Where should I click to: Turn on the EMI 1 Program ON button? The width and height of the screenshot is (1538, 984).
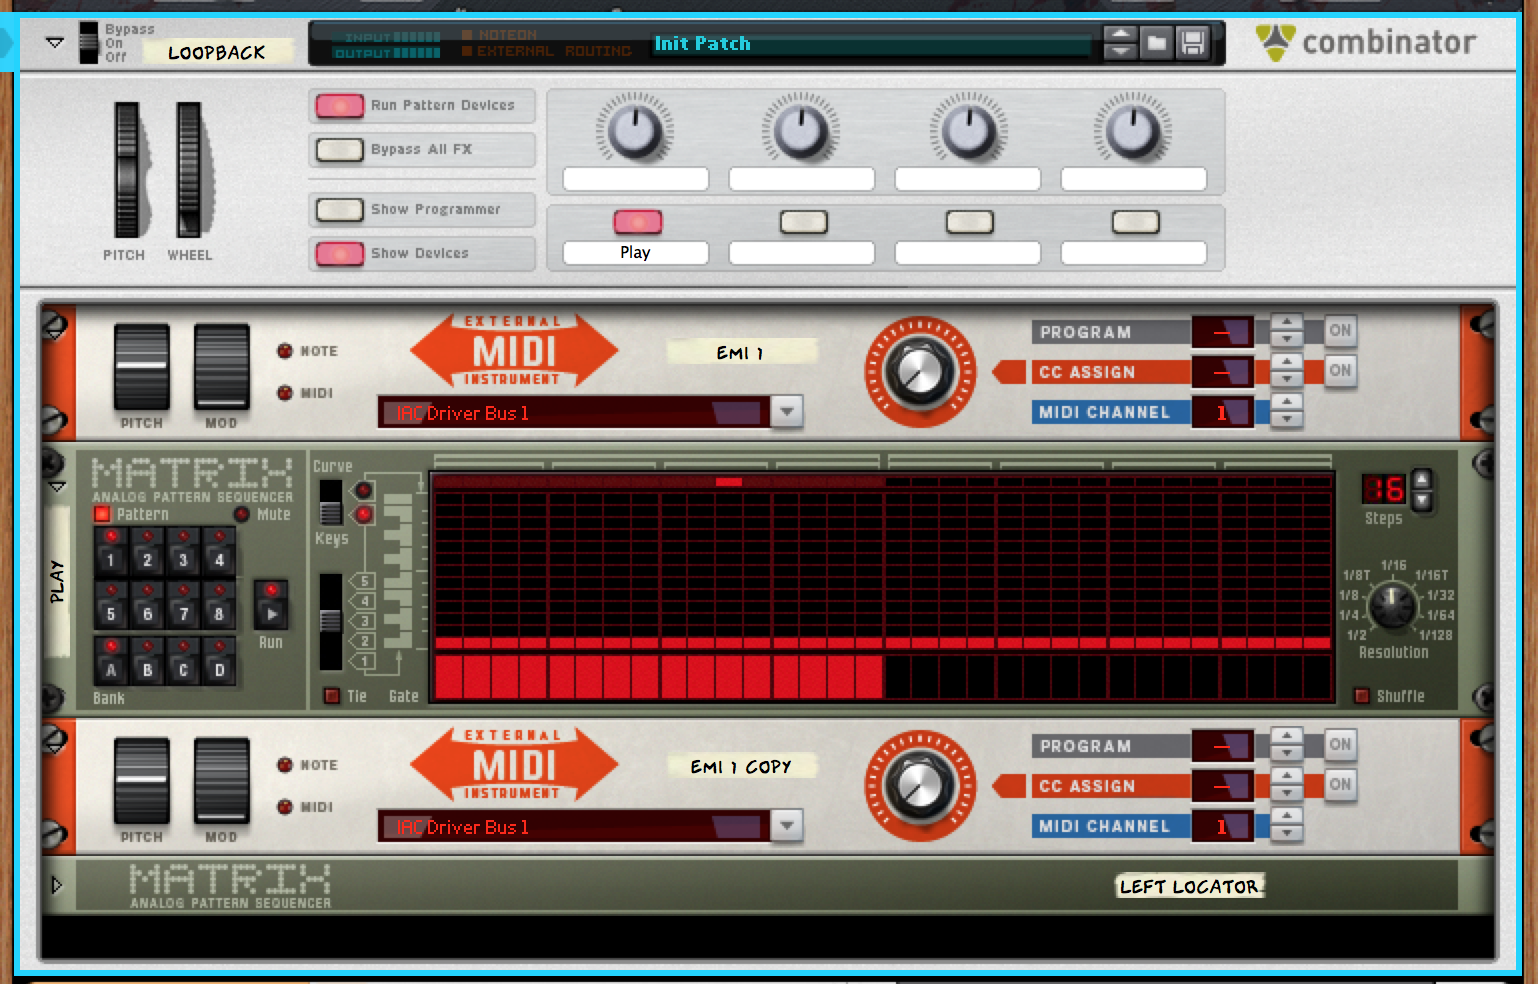[1340, 330]
